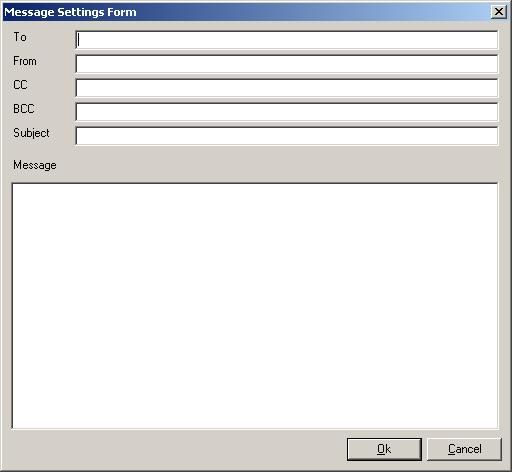512x472 pixels.
Task: Click the text caret inside the To field
Action: tap(78, 40)
